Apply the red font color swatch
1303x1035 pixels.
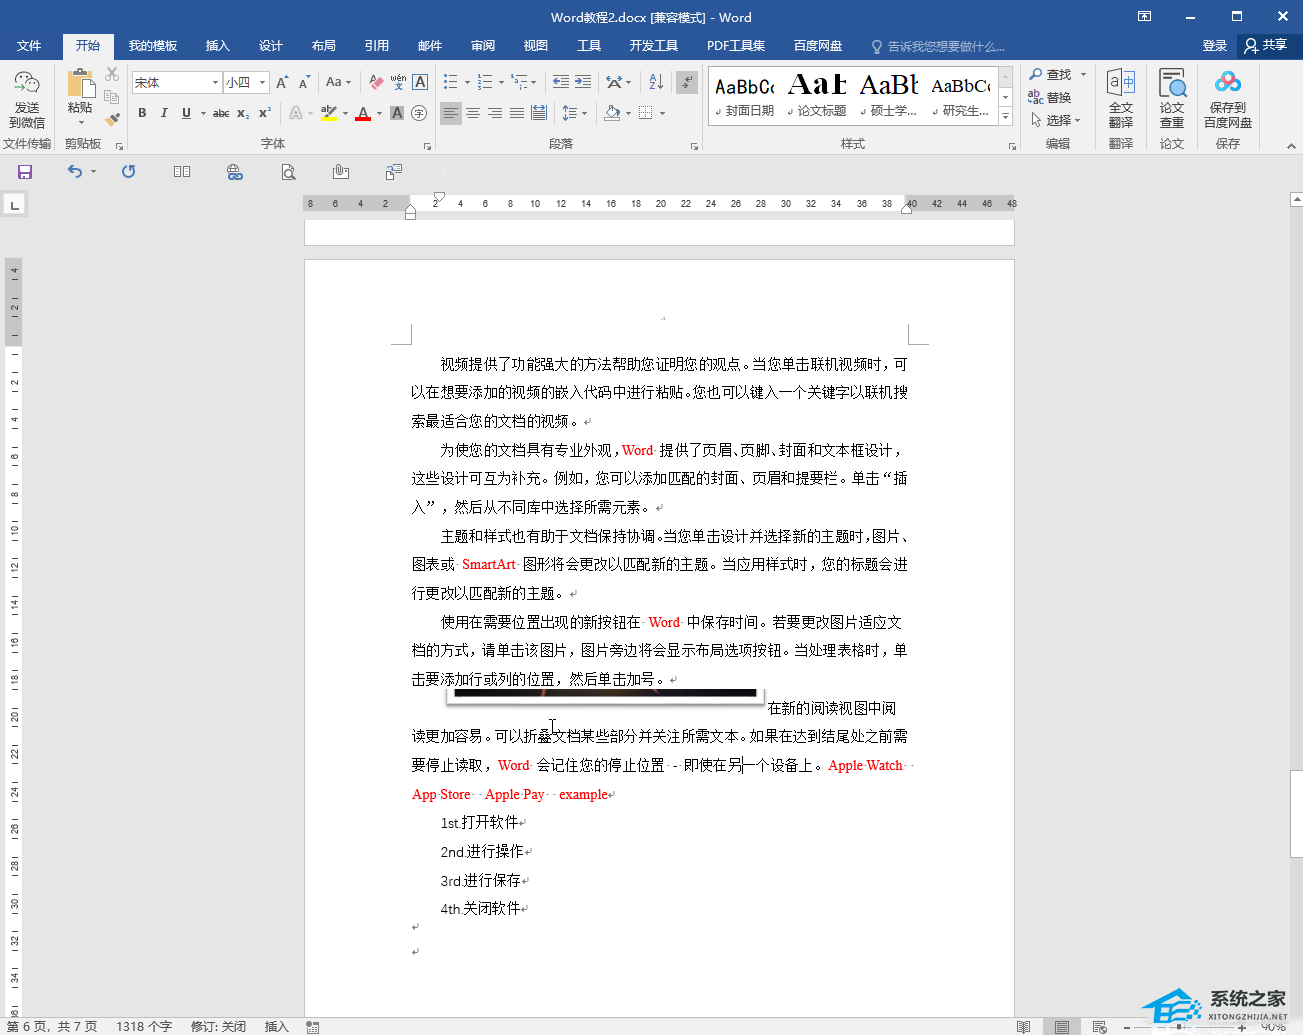(x=363, y=114)
